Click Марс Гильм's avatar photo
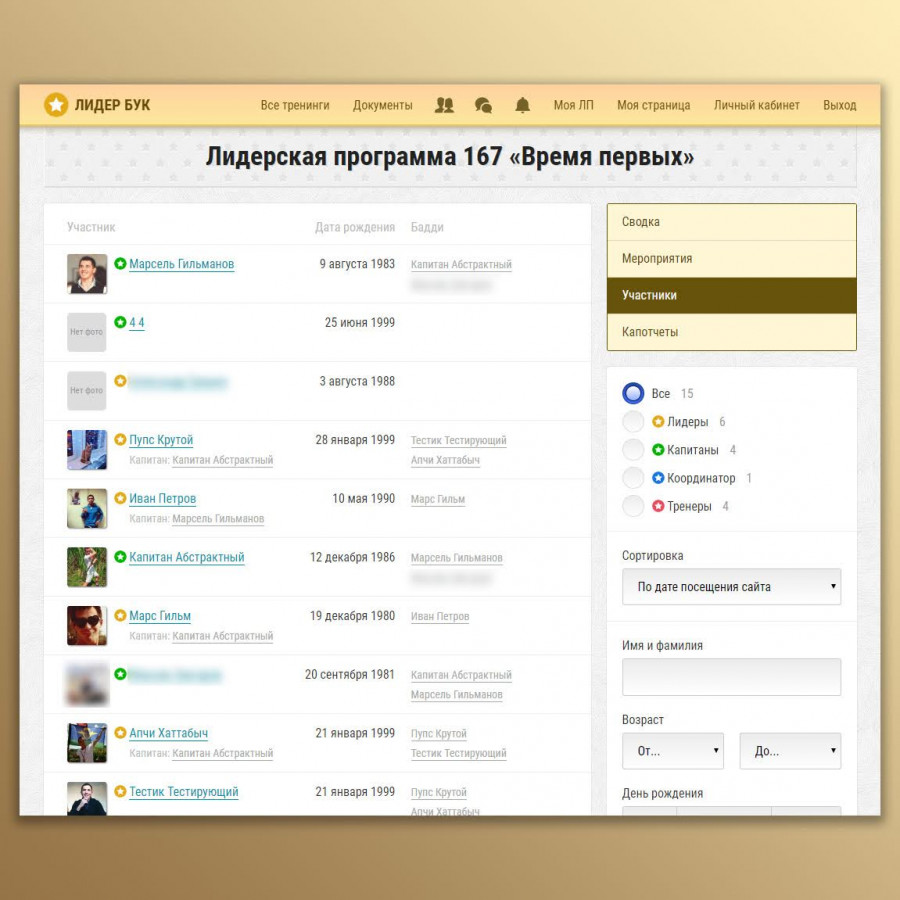The width and height of the screenshot is (900, 900). tap(87, 626)
